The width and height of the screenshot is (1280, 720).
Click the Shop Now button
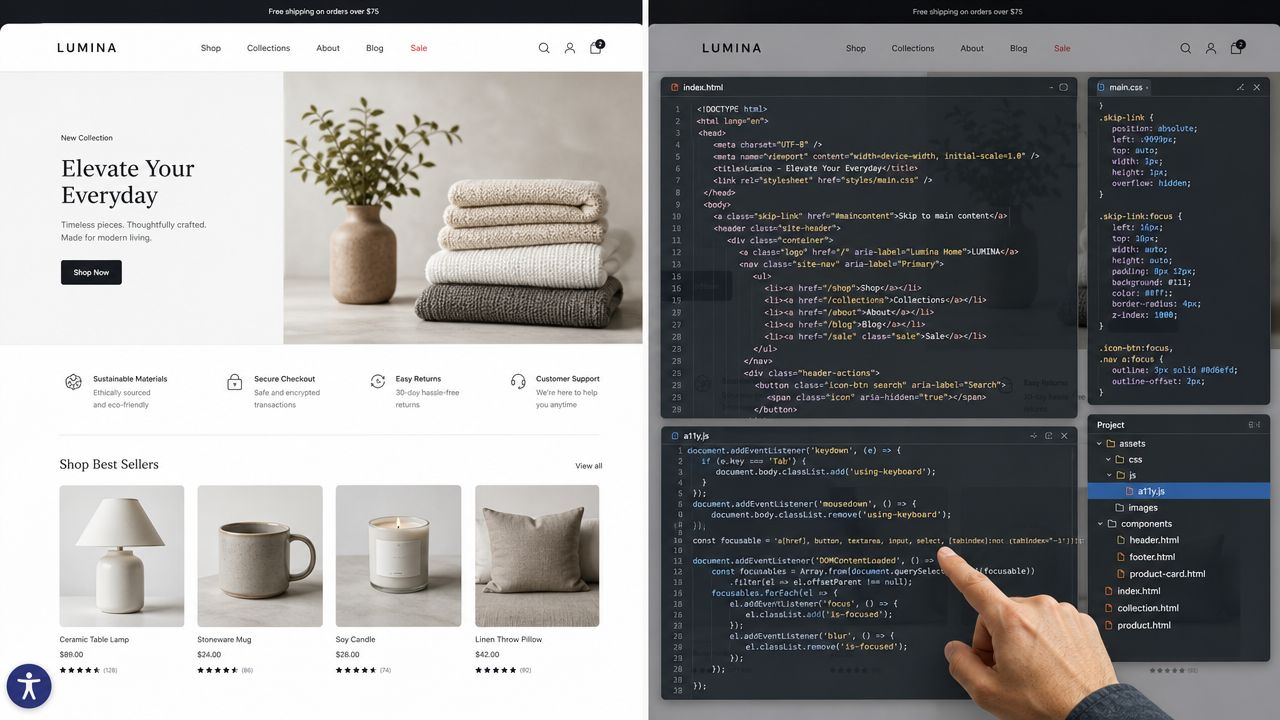[x=91, y=272]
